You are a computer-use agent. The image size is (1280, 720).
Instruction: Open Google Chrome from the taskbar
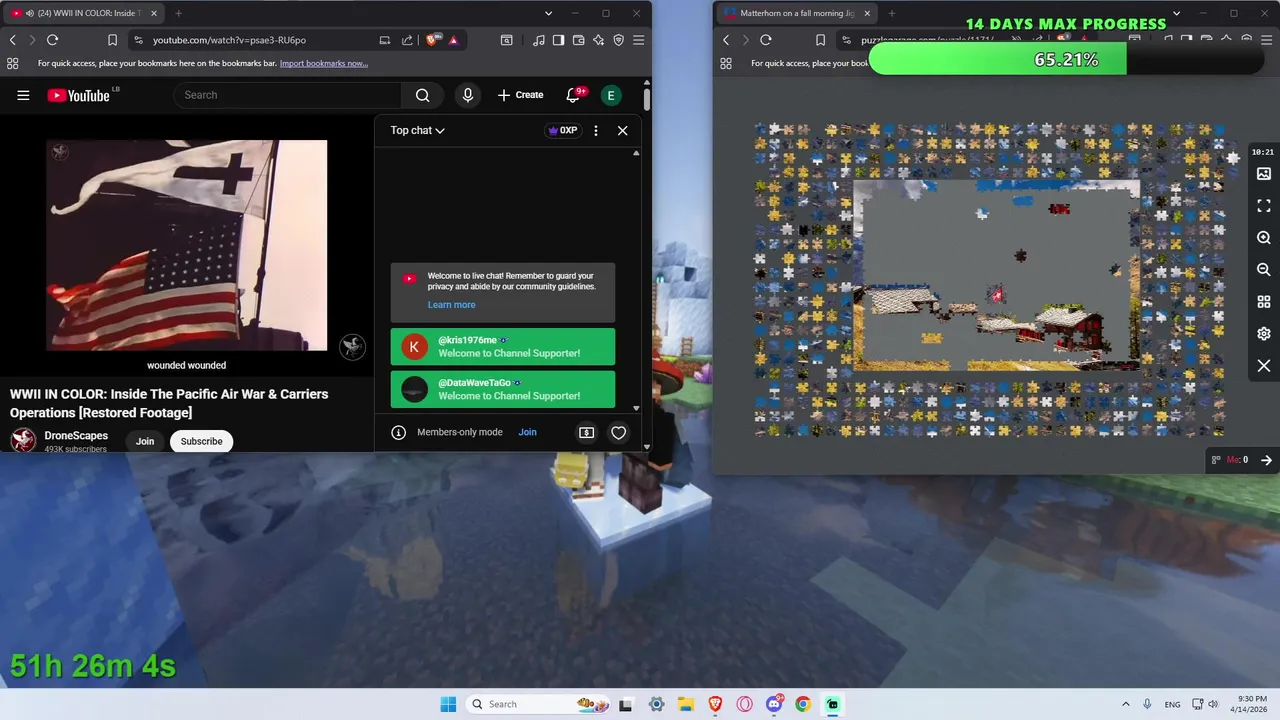tap(803, 704)
